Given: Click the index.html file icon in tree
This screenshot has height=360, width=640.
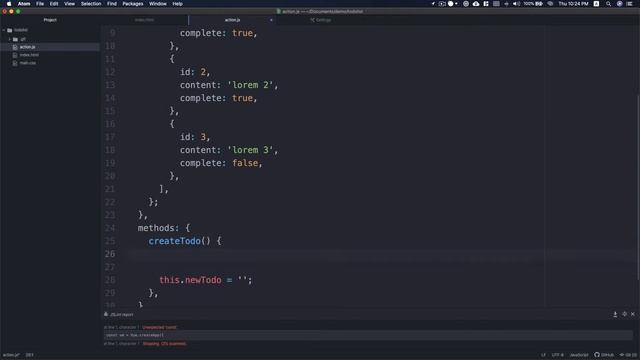Looking at the screenshot, I should [x=15, y=55].
